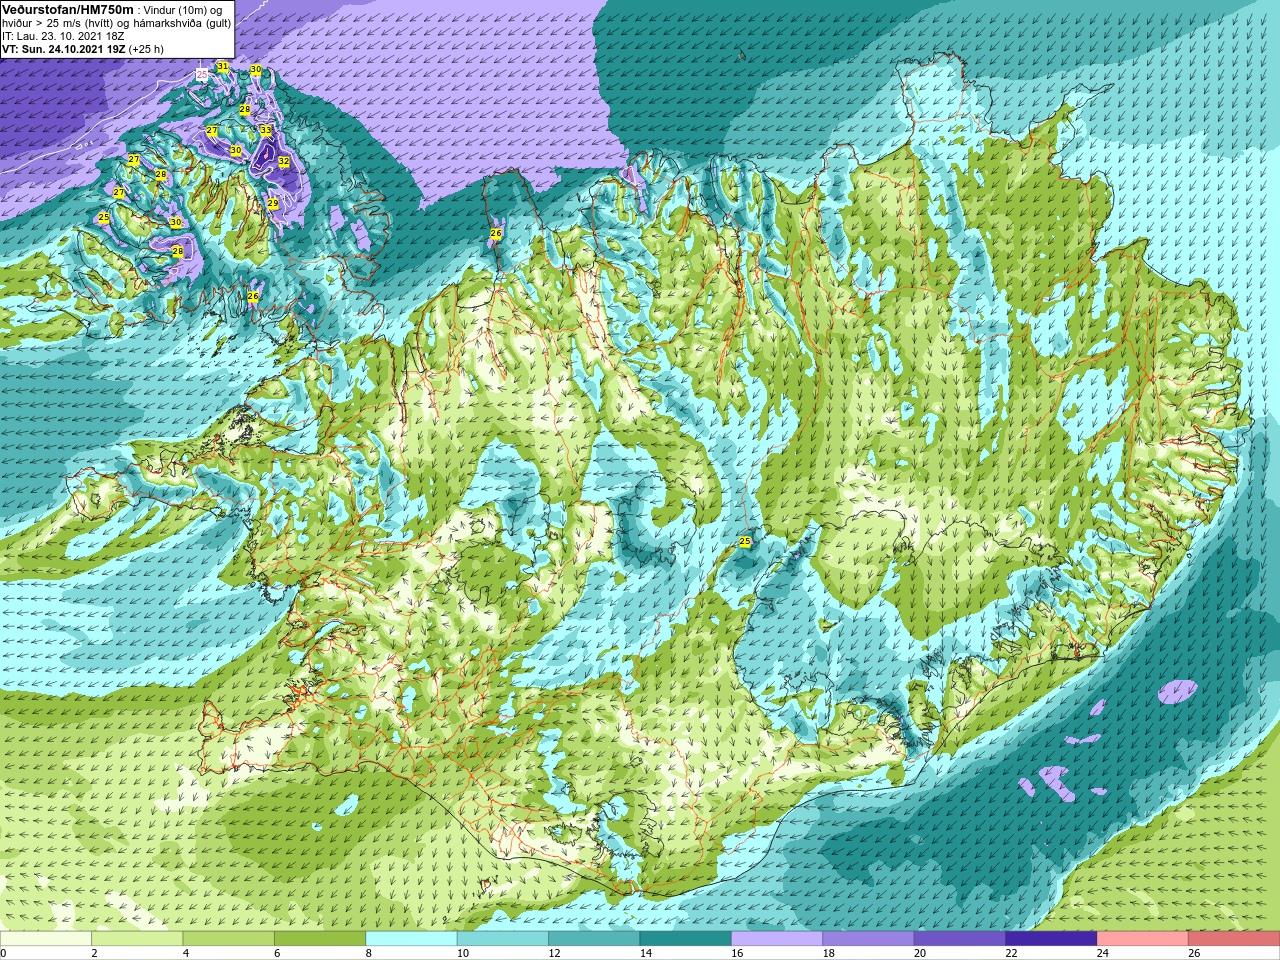Screen dimensions: 1280x960
Task: Click the '(+25 h)' forecast offset text
Action: [146, 48]
